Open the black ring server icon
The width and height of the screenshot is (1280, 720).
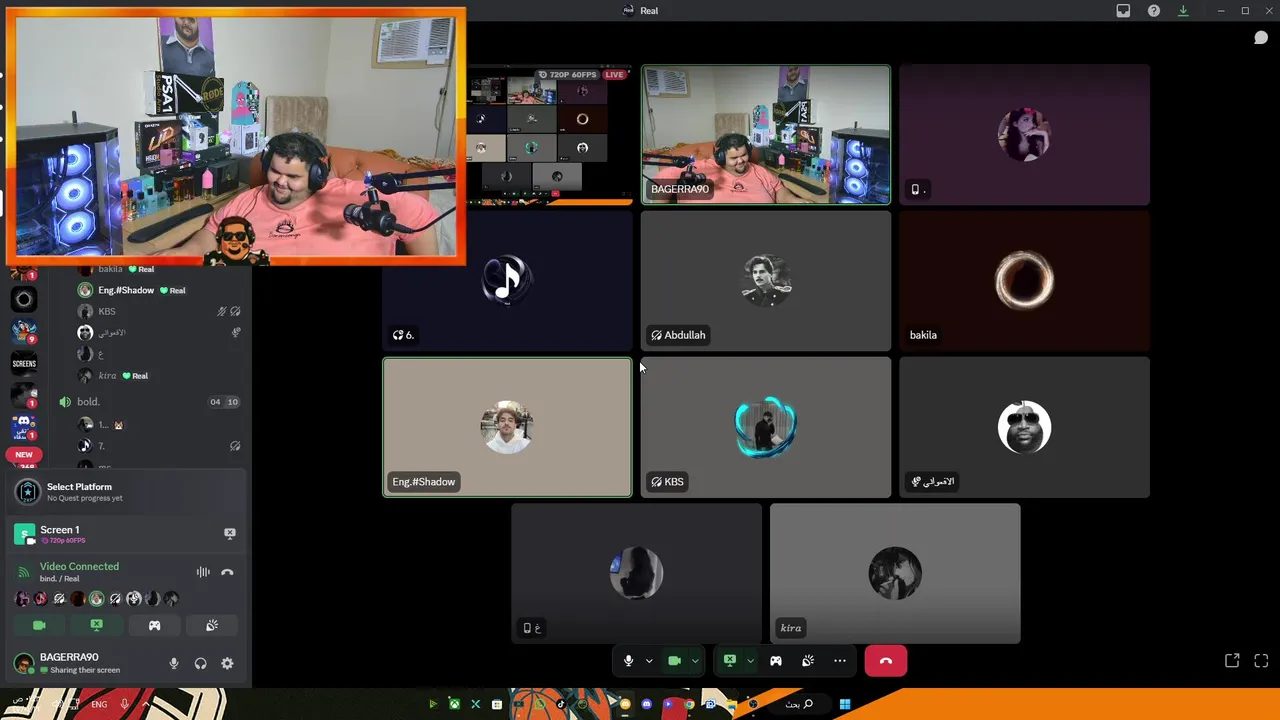[24, 298]
